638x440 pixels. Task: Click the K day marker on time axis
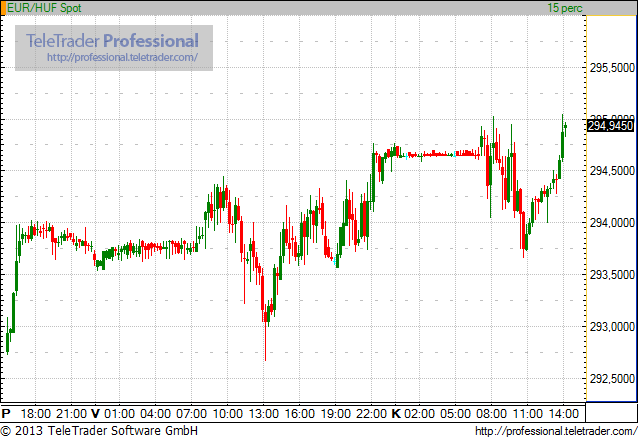pyautogui.click(x=396, y=414)
